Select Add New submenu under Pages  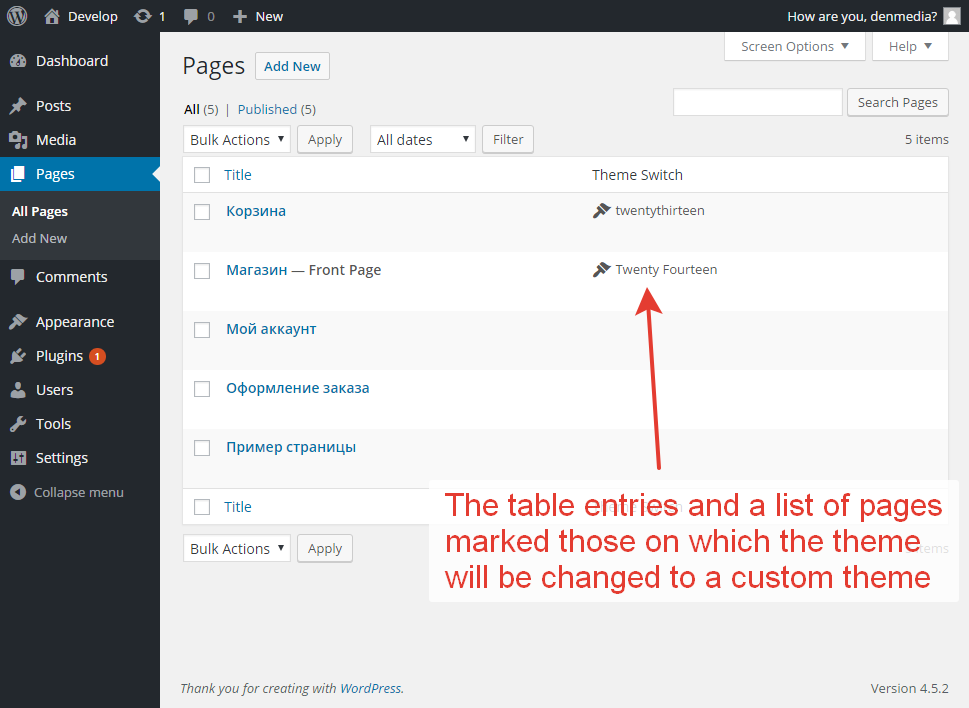(x=40, y=238)
